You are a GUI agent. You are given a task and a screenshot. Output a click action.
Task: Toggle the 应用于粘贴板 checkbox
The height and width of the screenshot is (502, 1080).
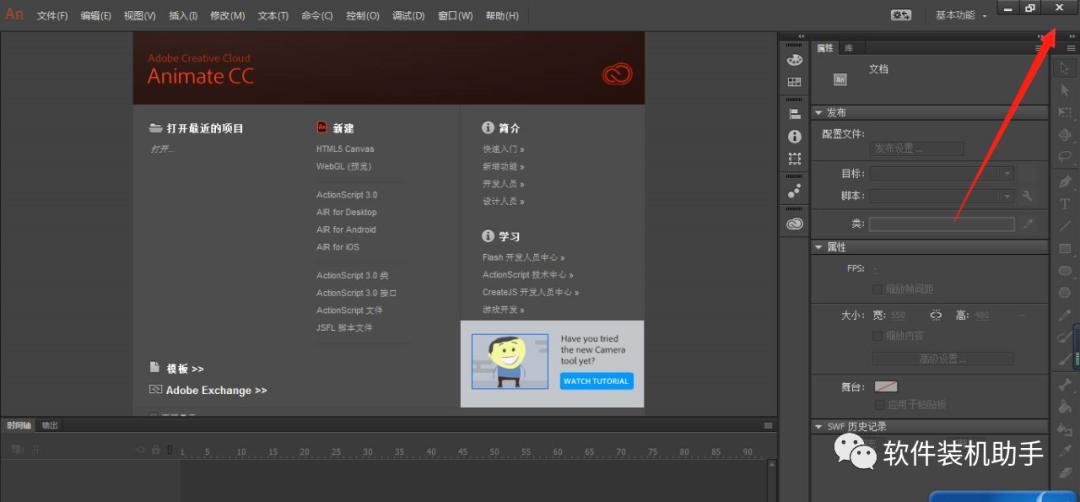pyautogui.click(x=879, y=404)
